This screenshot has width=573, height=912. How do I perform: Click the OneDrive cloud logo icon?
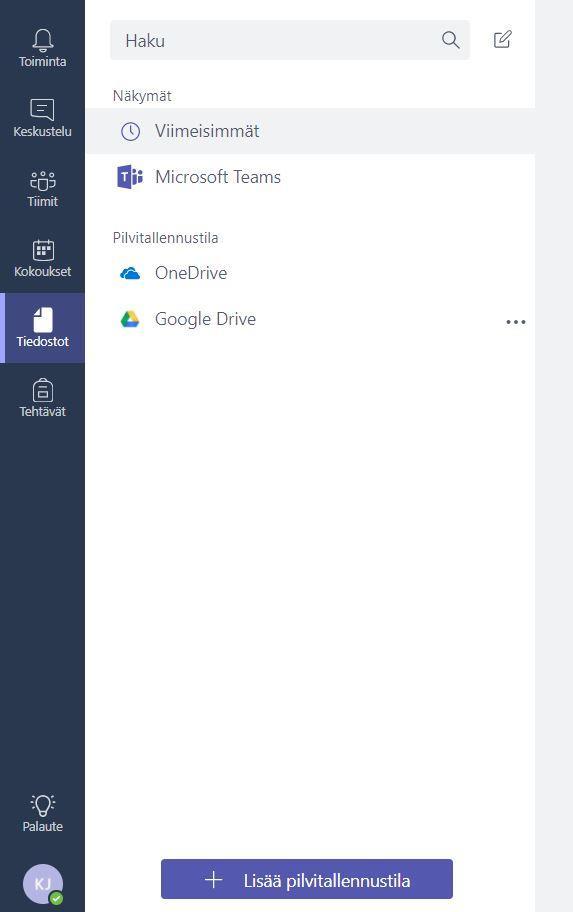pos(130,273)
